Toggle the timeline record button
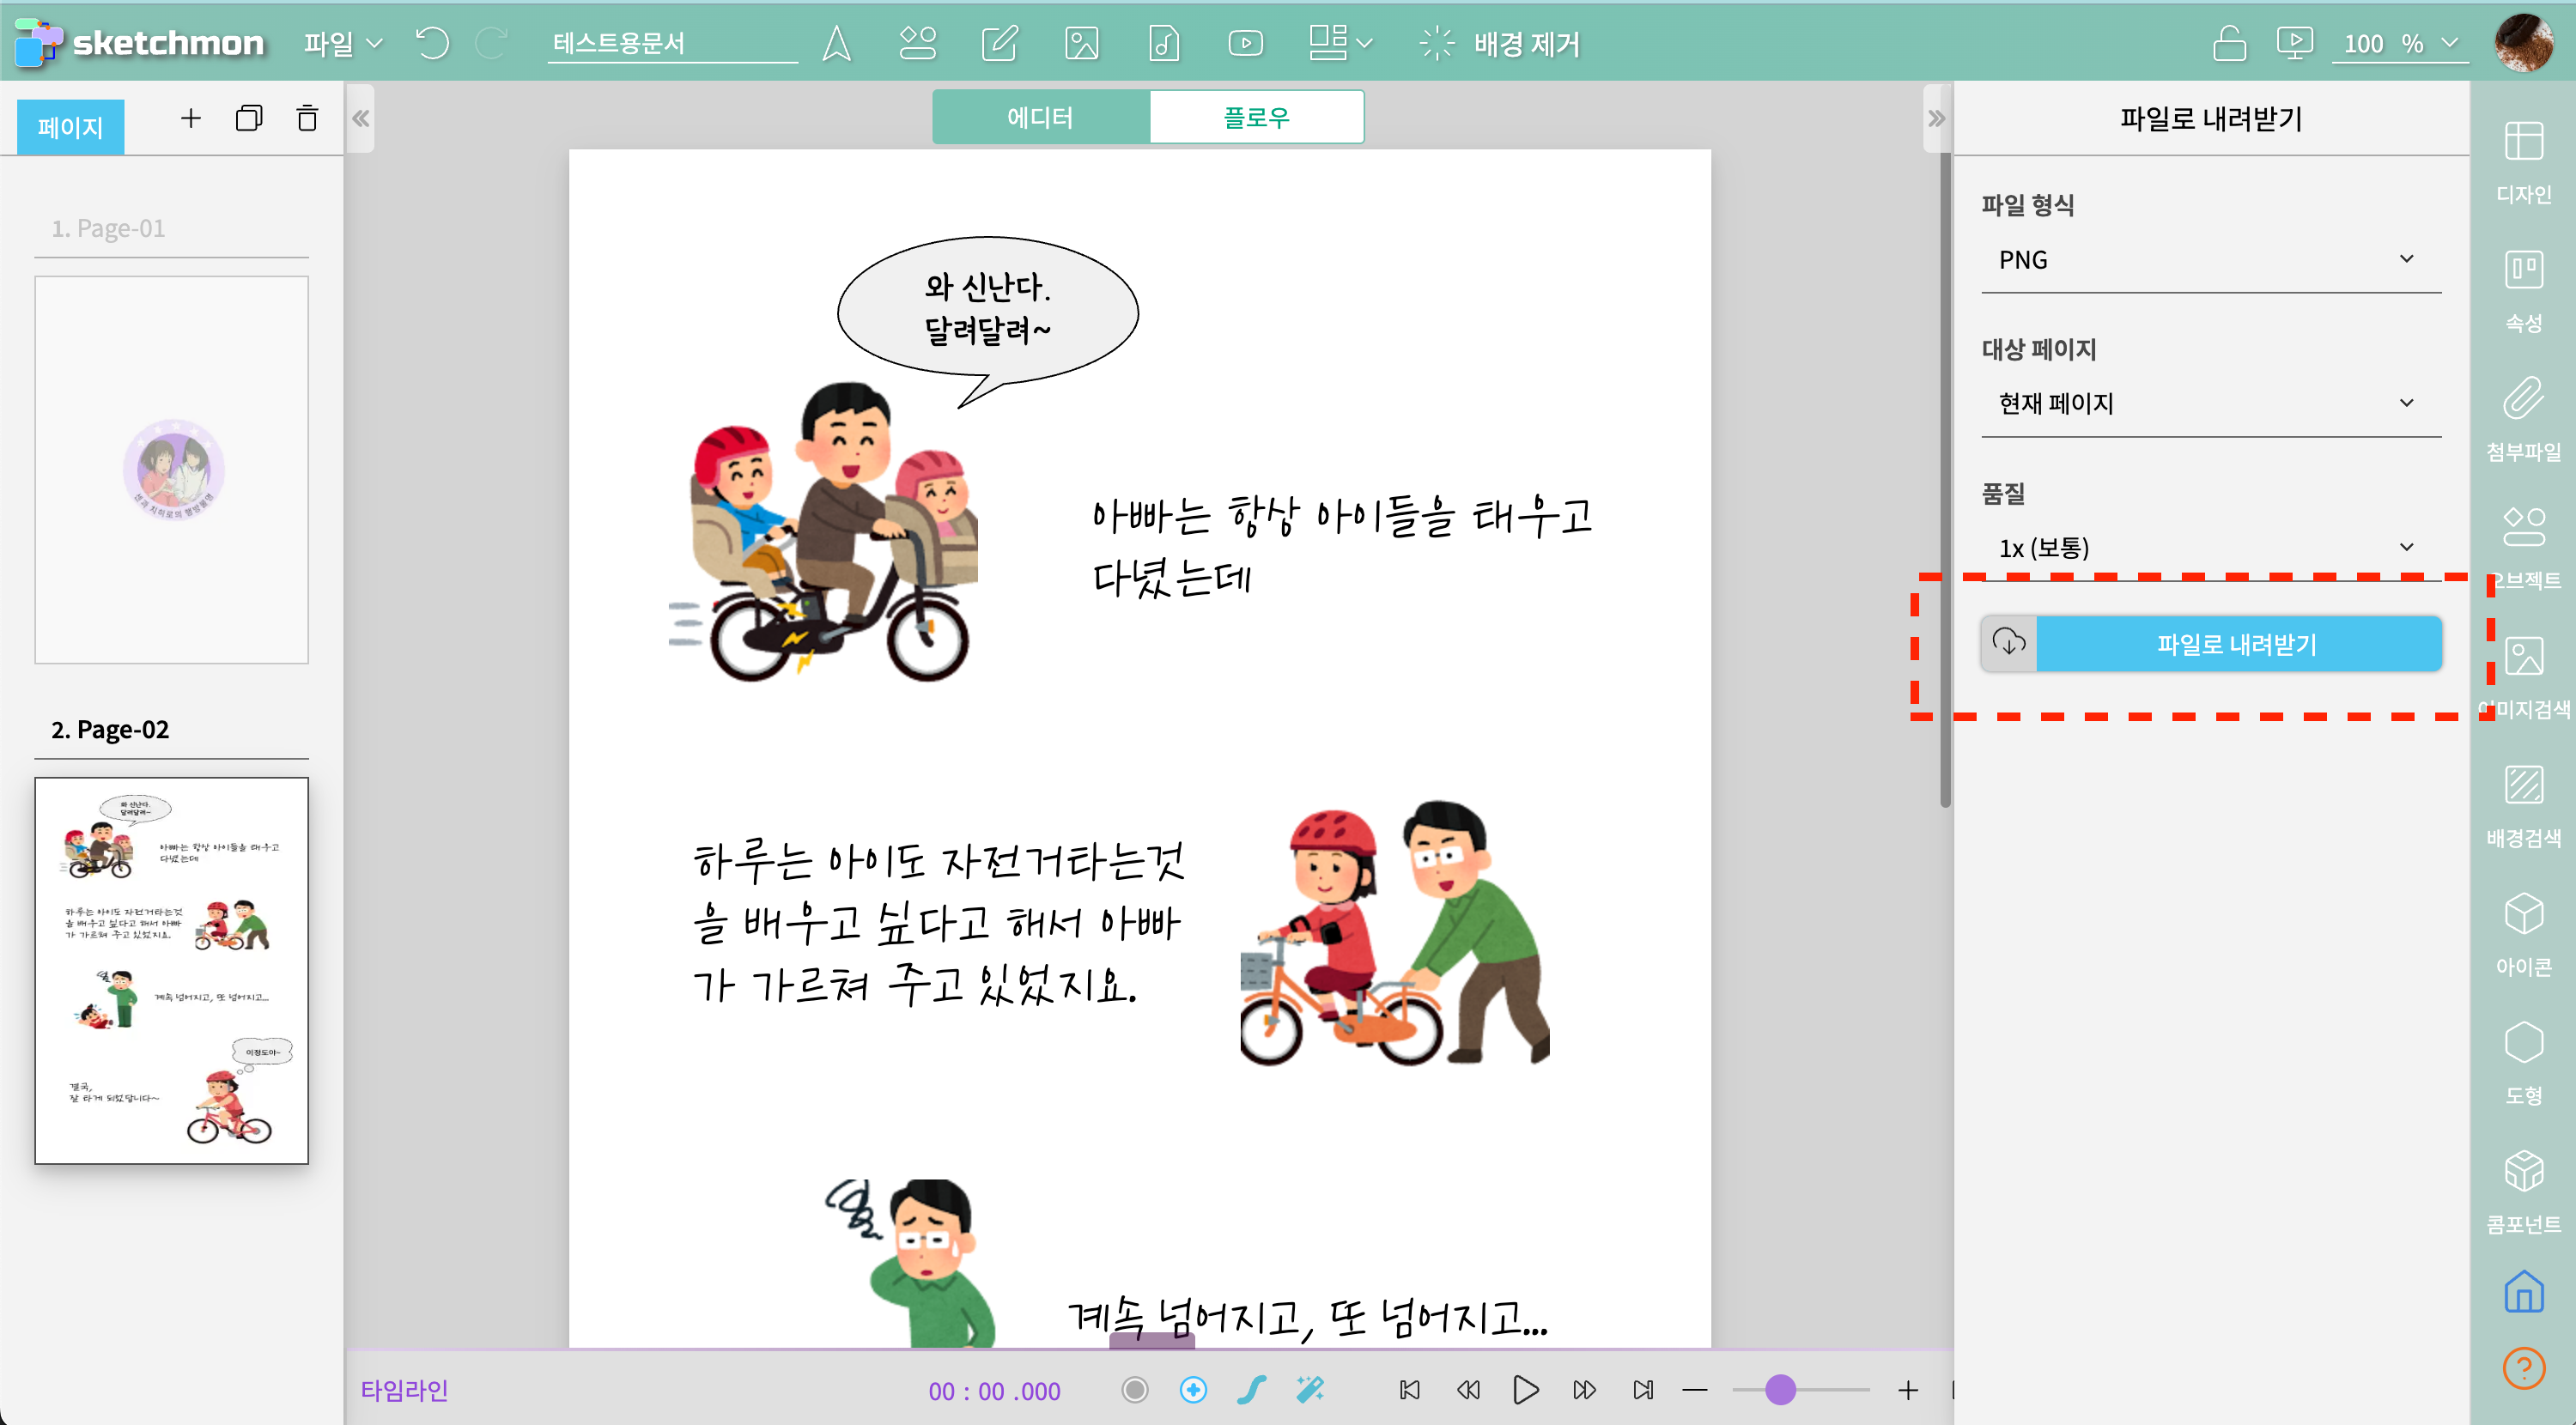2576x1425 pixels. coord(1134,1389)
